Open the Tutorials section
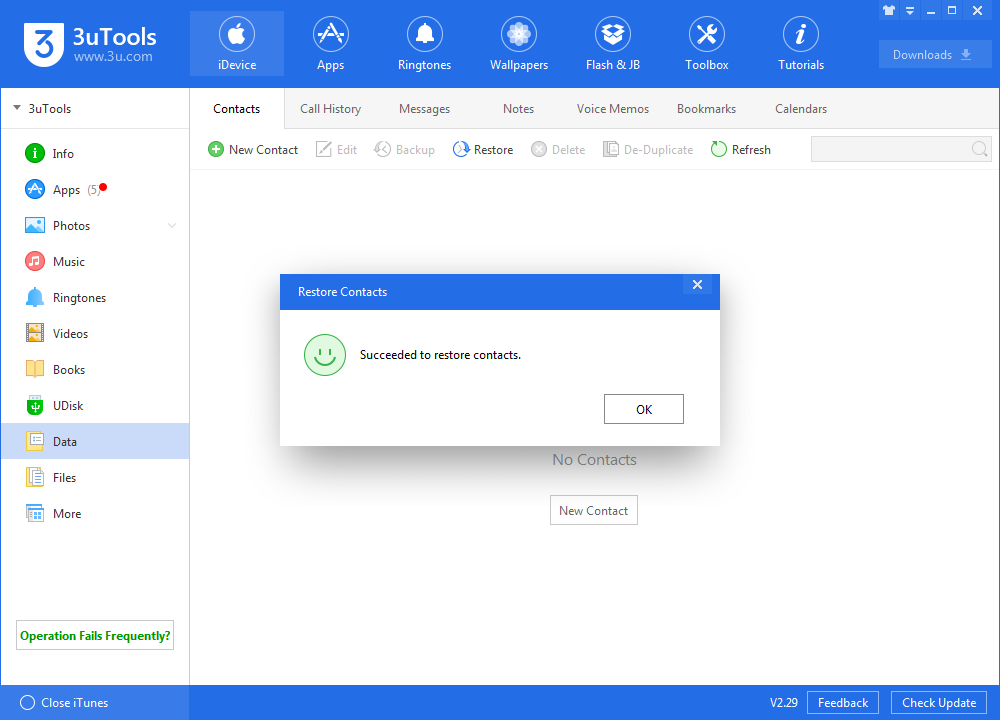 801,43
